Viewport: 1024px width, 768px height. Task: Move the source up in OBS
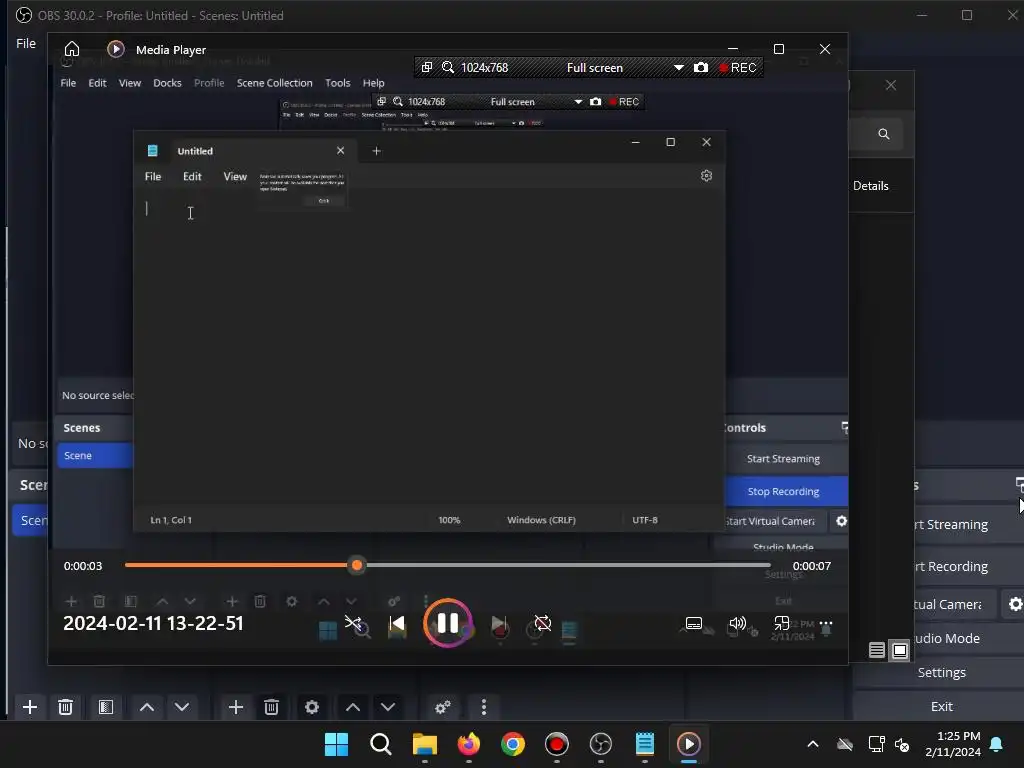click(x=353, y=707)
